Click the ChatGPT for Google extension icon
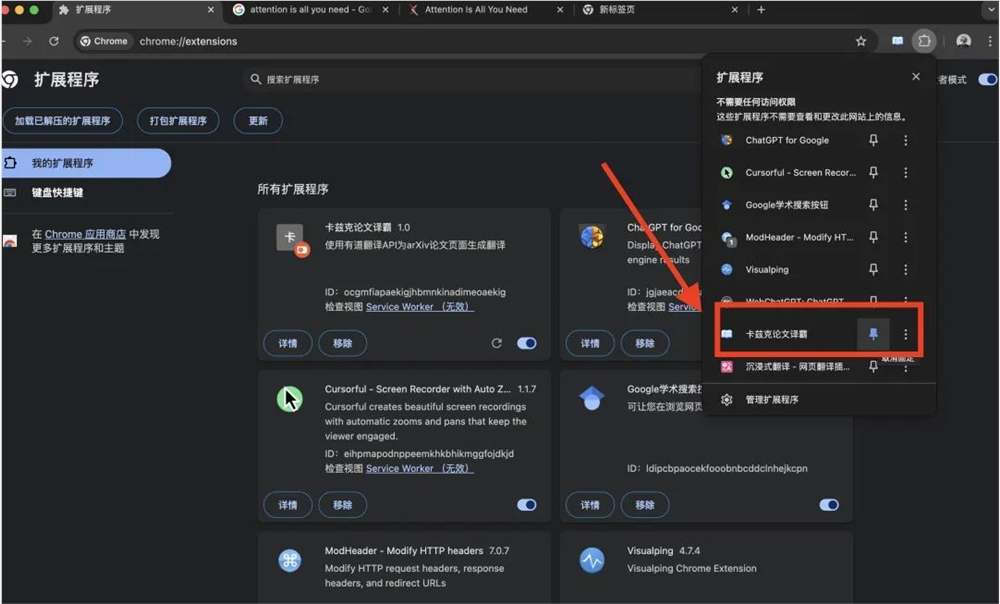1000x604 pixels. (x=727, y=140)
